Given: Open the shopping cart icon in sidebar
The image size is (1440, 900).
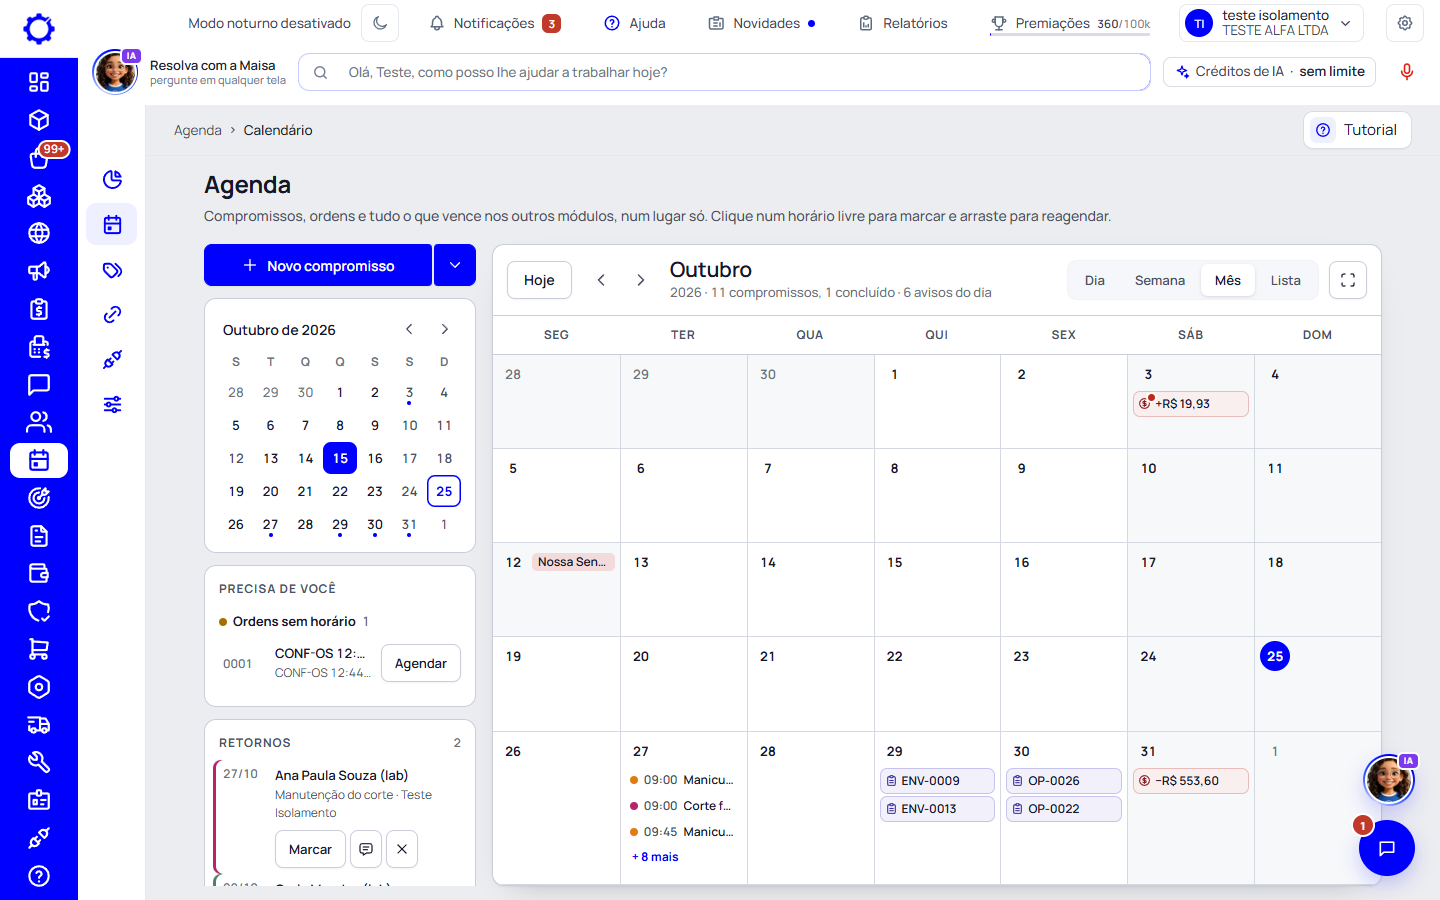Looking at the screenshot, I should [x=39, y=649].
